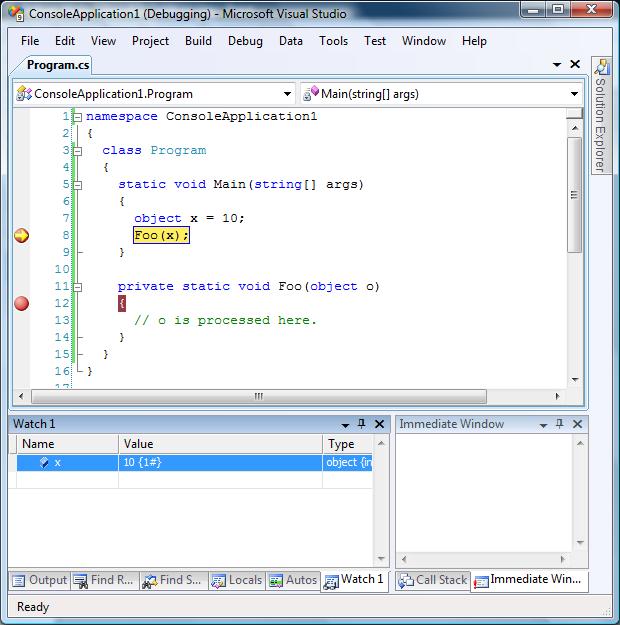This screenshot has height=625, width=620.
Task: Click inside the Immediate Window input area
Action: (x=484, y=493)
